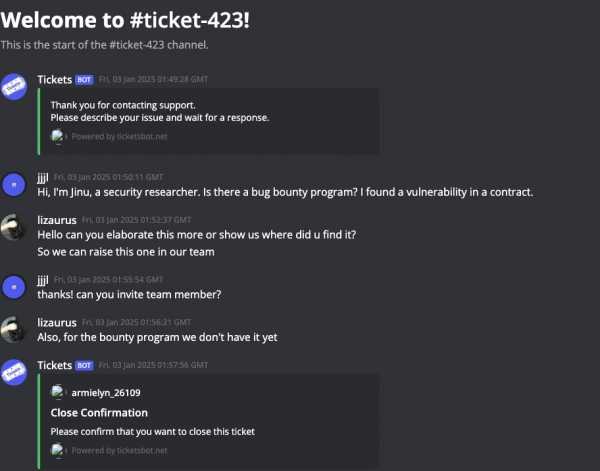Viewport: 600px width, 471px height.
Task: Open lizaurus avatar beside the bounty program reply
Action: [x=13, y=329]
